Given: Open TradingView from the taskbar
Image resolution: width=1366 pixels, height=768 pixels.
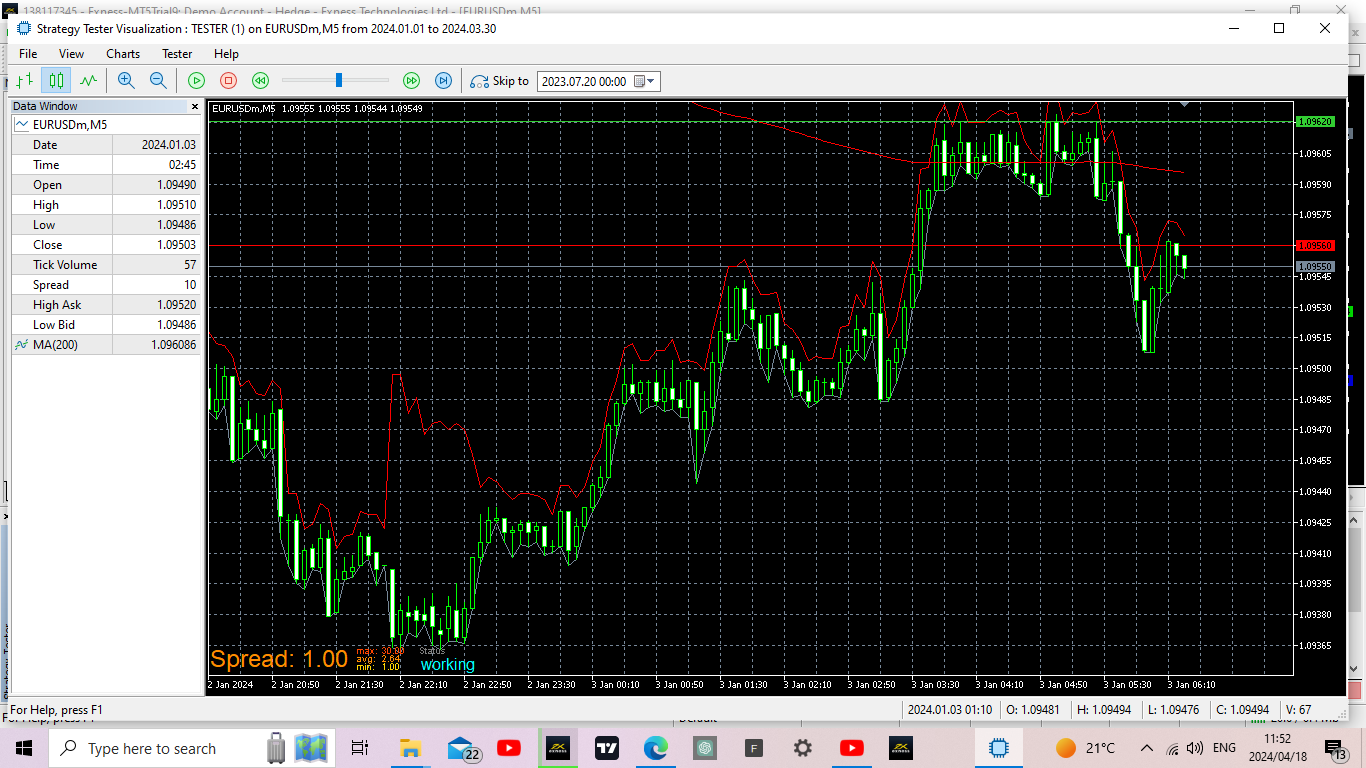Looking at the screenshot, I should (x=606, y=748).
